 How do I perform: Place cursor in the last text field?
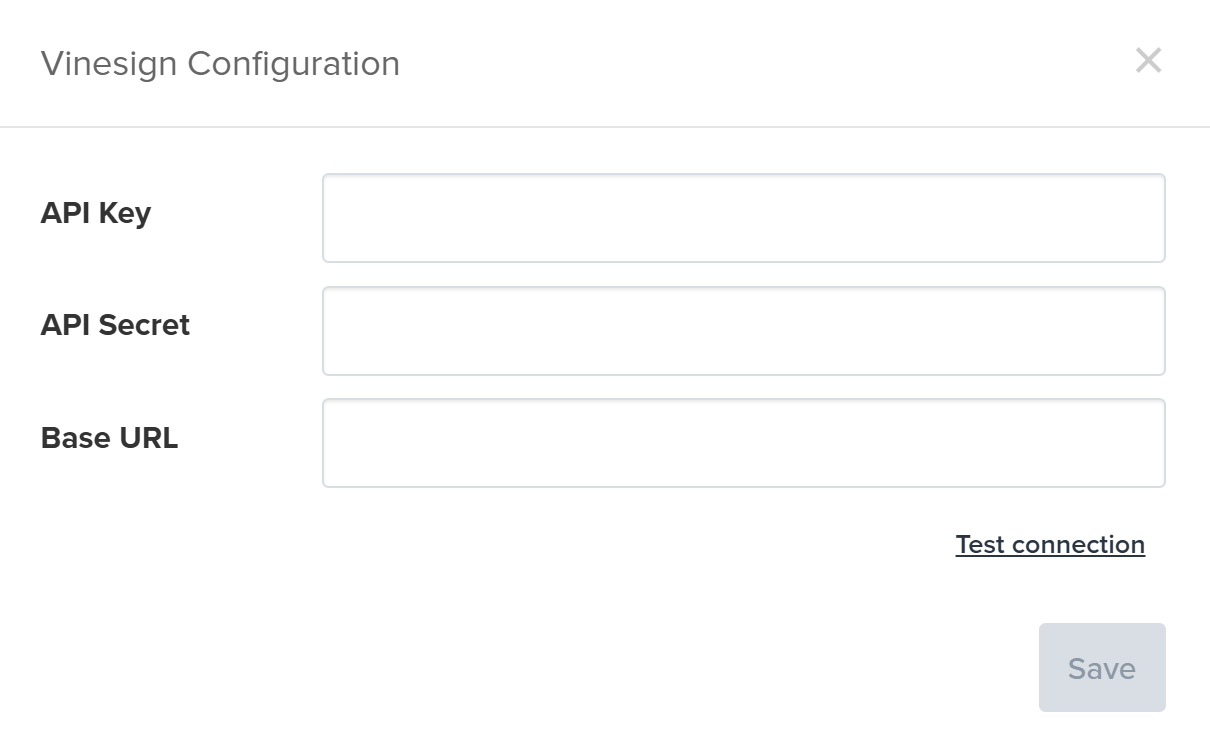coord(743,443)
